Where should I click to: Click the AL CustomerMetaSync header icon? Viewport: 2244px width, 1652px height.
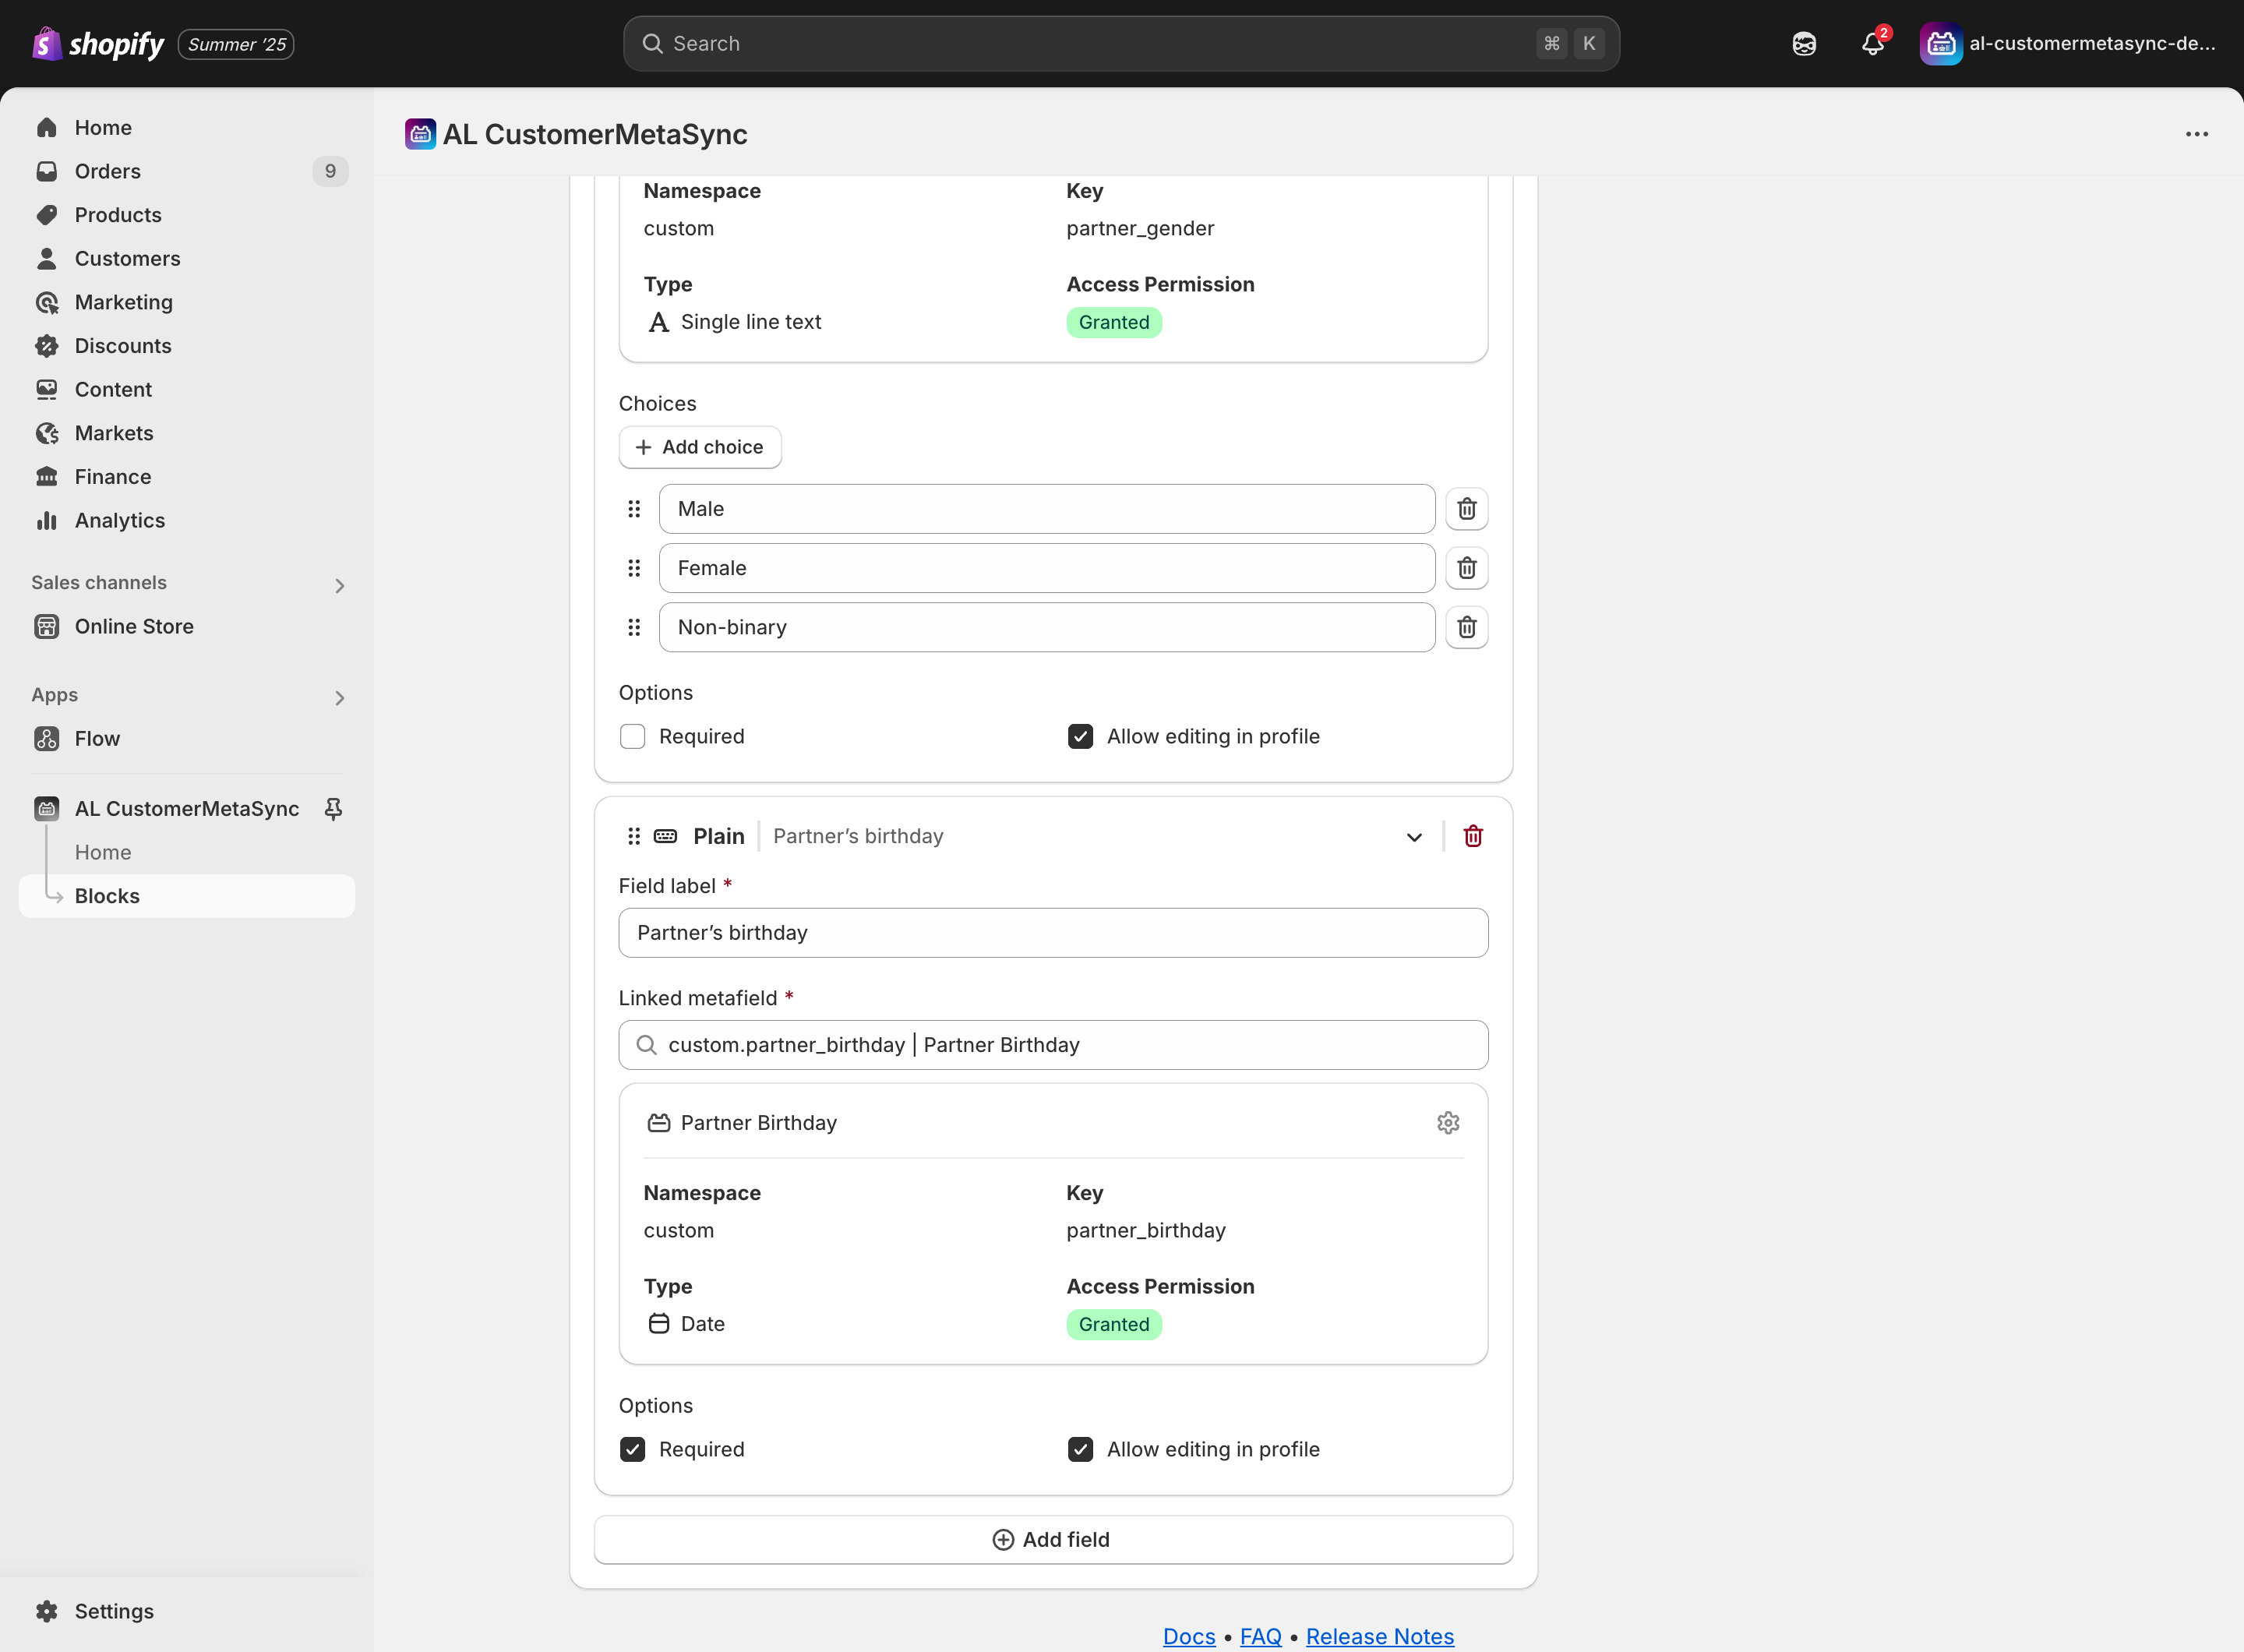pyautogui.click(x=420, y=134)
